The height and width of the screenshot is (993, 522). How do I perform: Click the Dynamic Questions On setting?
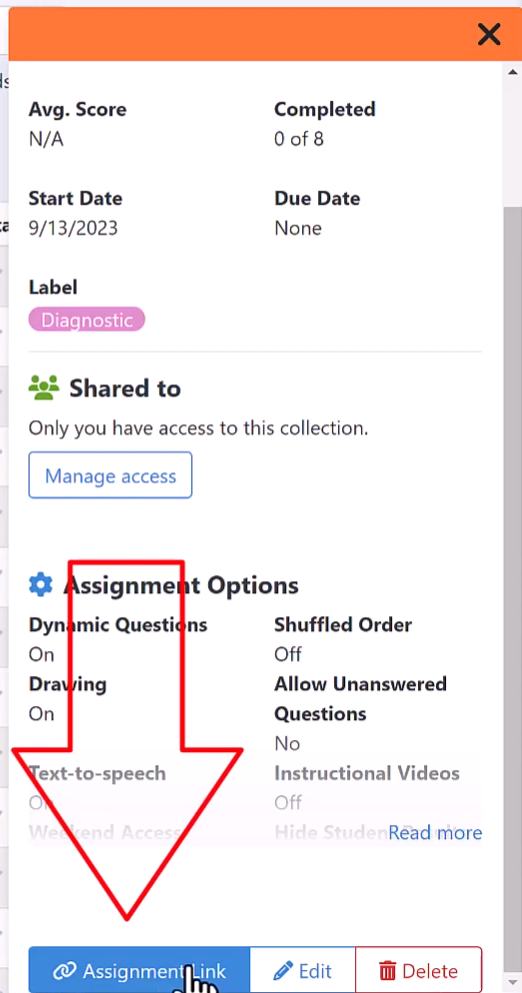[x=41, y=654]
